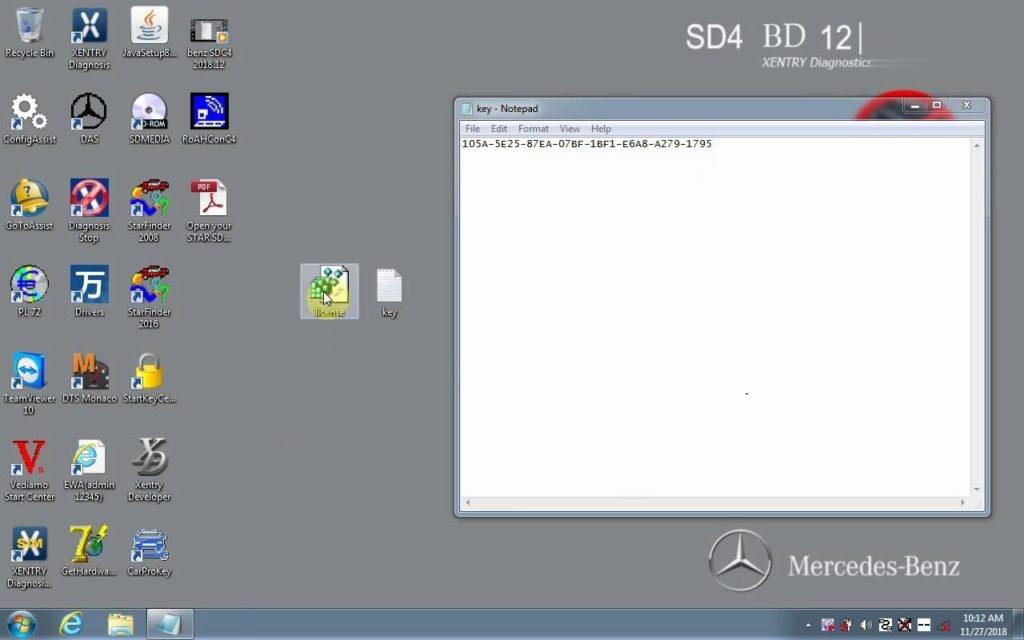Open the Edit menu in Notepad
This screenshot has width=1024, height=640.
point(499,129)
